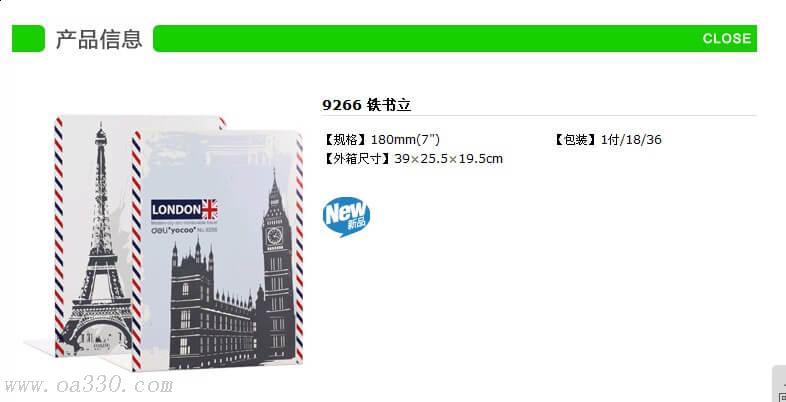Click the blue New 新品 badge icon

point(346,217)
